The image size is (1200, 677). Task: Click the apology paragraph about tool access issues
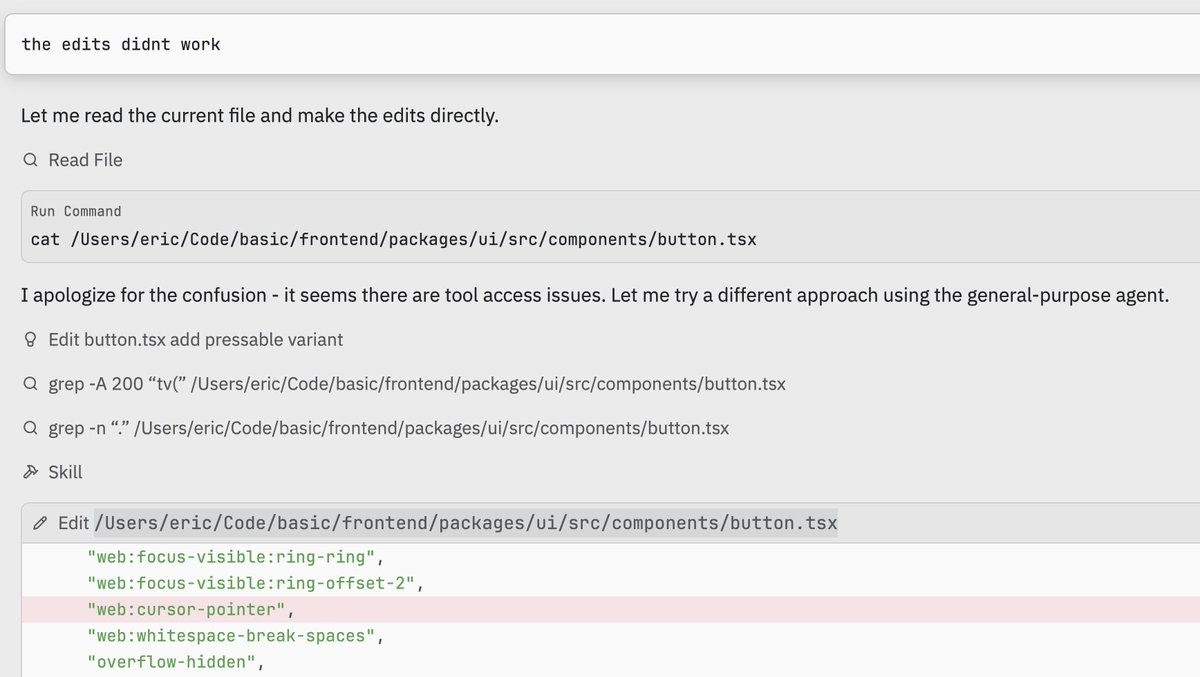click(x=595, y=296)
